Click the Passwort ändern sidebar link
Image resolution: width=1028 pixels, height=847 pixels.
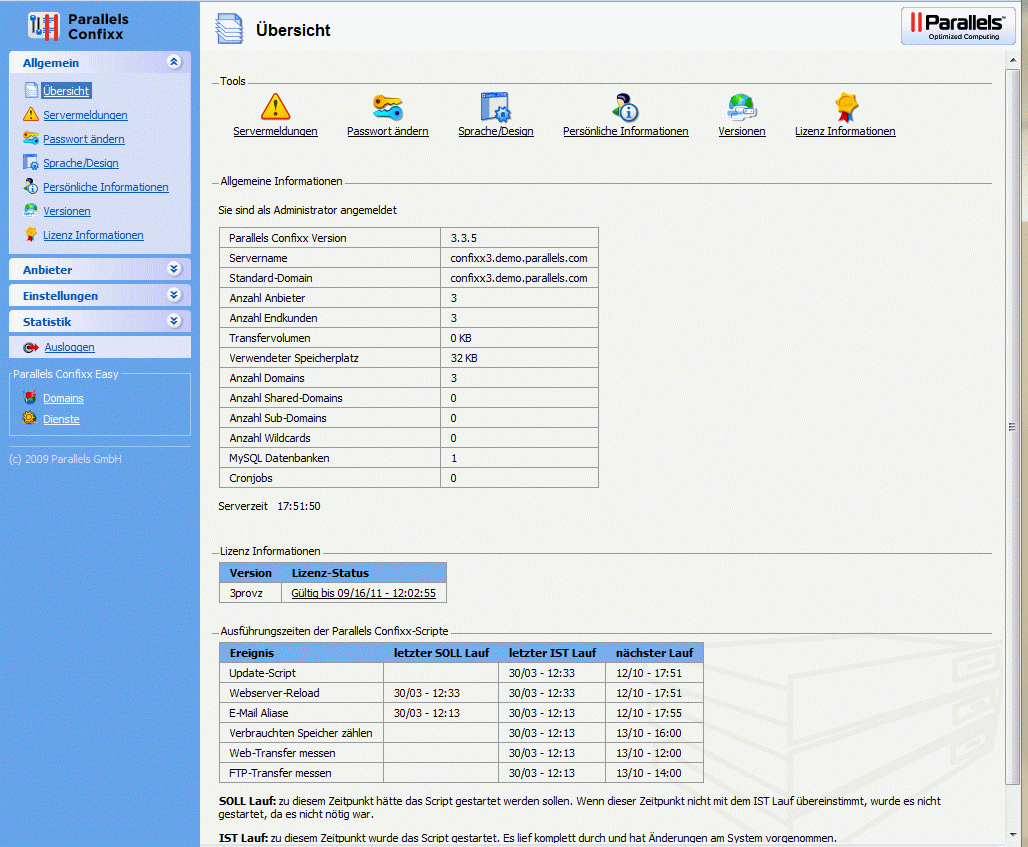[83, 139]
